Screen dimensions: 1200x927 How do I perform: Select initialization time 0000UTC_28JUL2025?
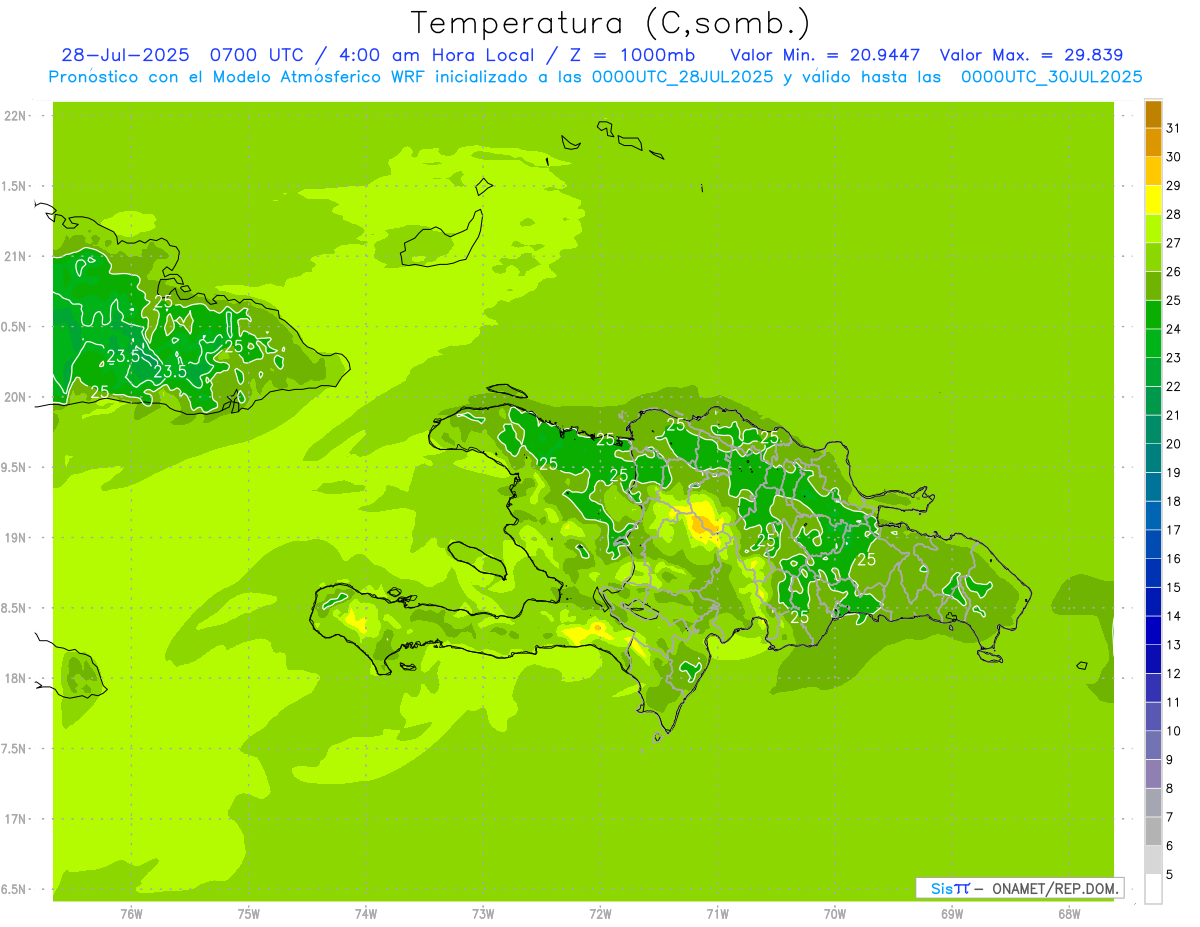click(x=683, y=76)
